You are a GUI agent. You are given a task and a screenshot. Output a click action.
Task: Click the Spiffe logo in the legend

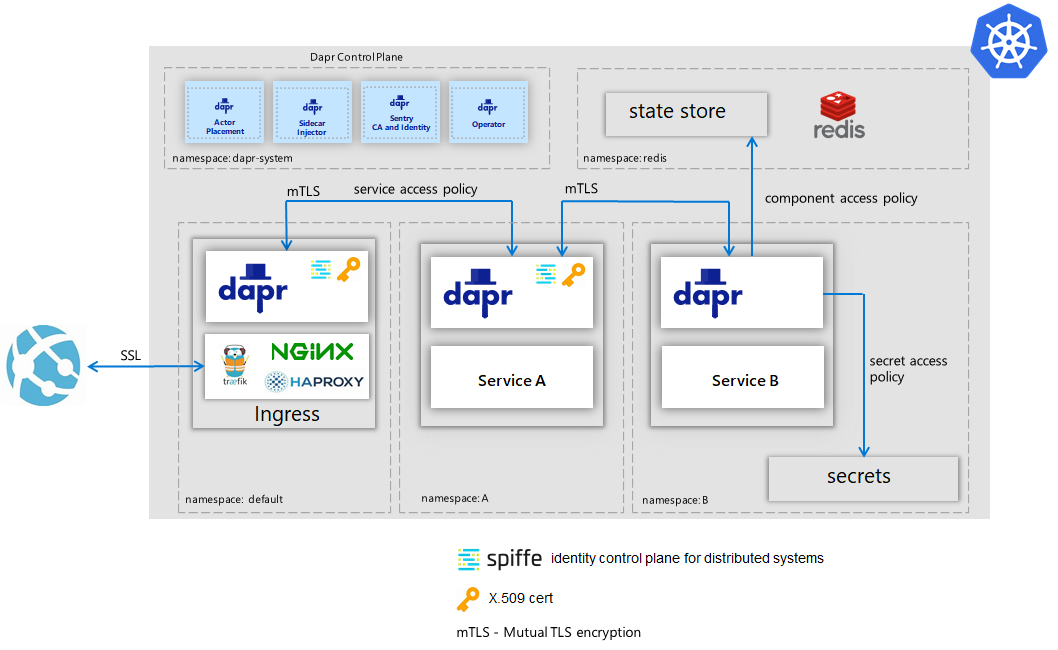(500, 558)
